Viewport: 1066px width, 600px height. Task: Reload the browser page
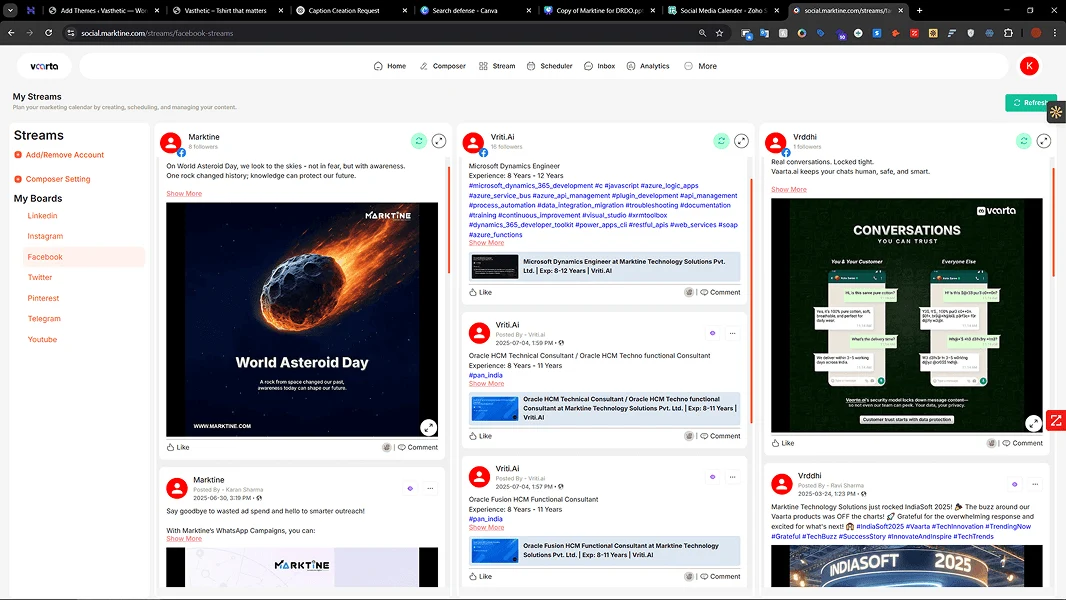[48, 33]
